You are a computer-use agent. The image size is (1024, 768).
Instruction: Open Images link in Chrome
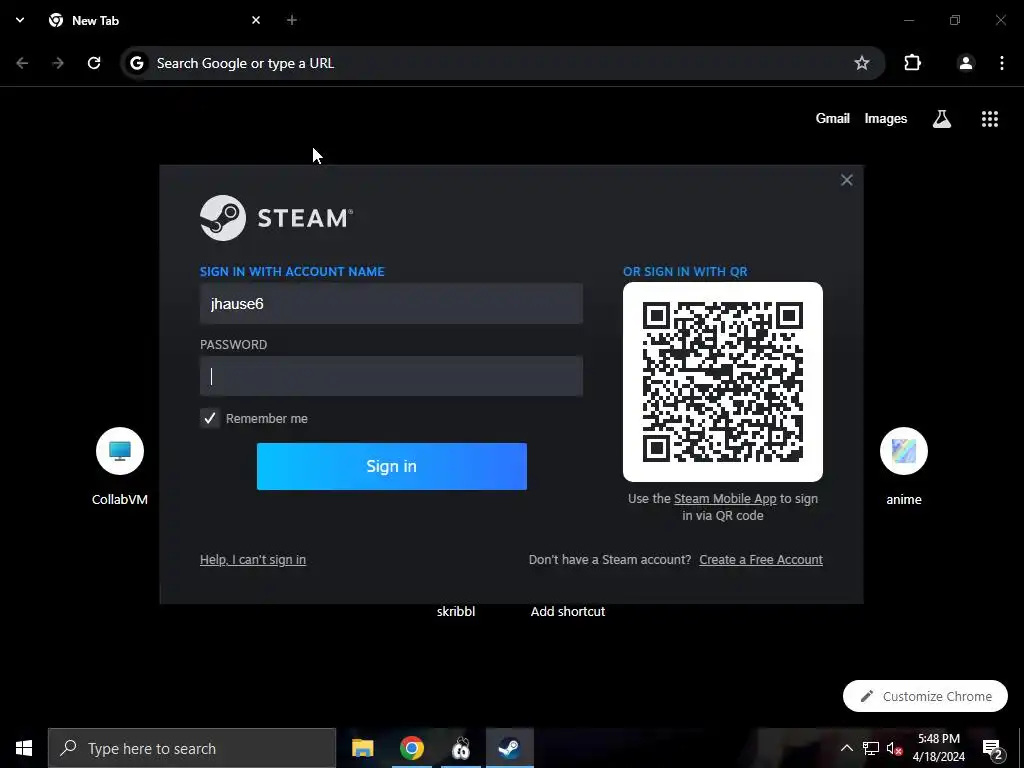tap(886, 118)
